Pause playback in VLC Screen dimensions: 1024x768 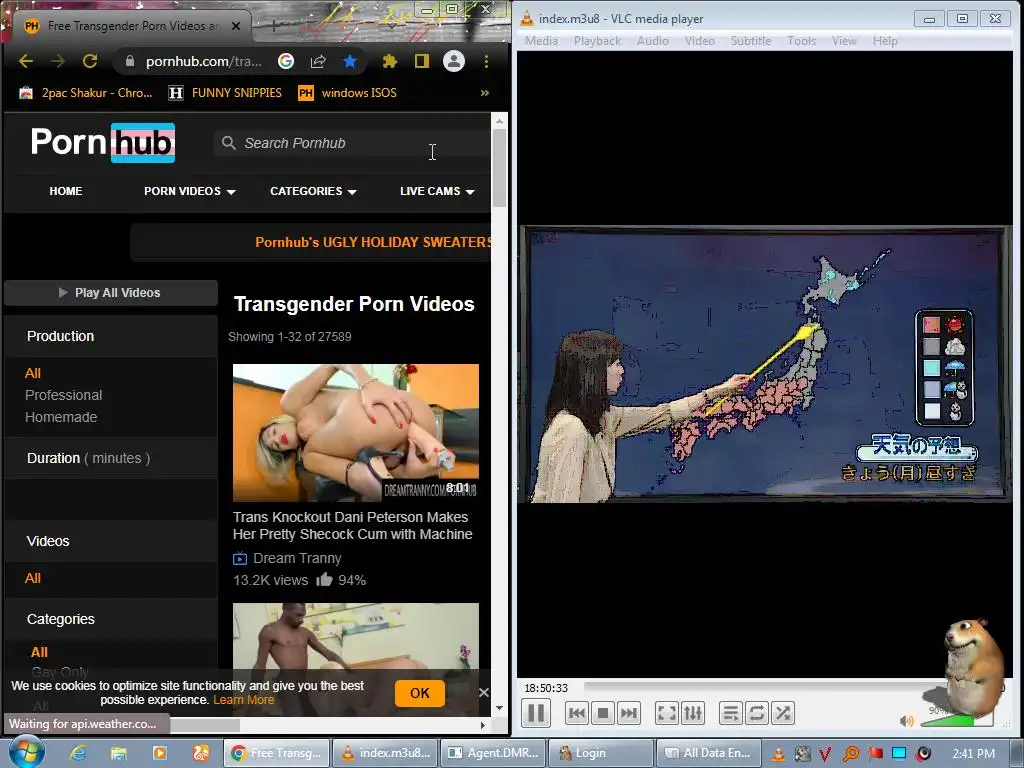click(536, 712)
